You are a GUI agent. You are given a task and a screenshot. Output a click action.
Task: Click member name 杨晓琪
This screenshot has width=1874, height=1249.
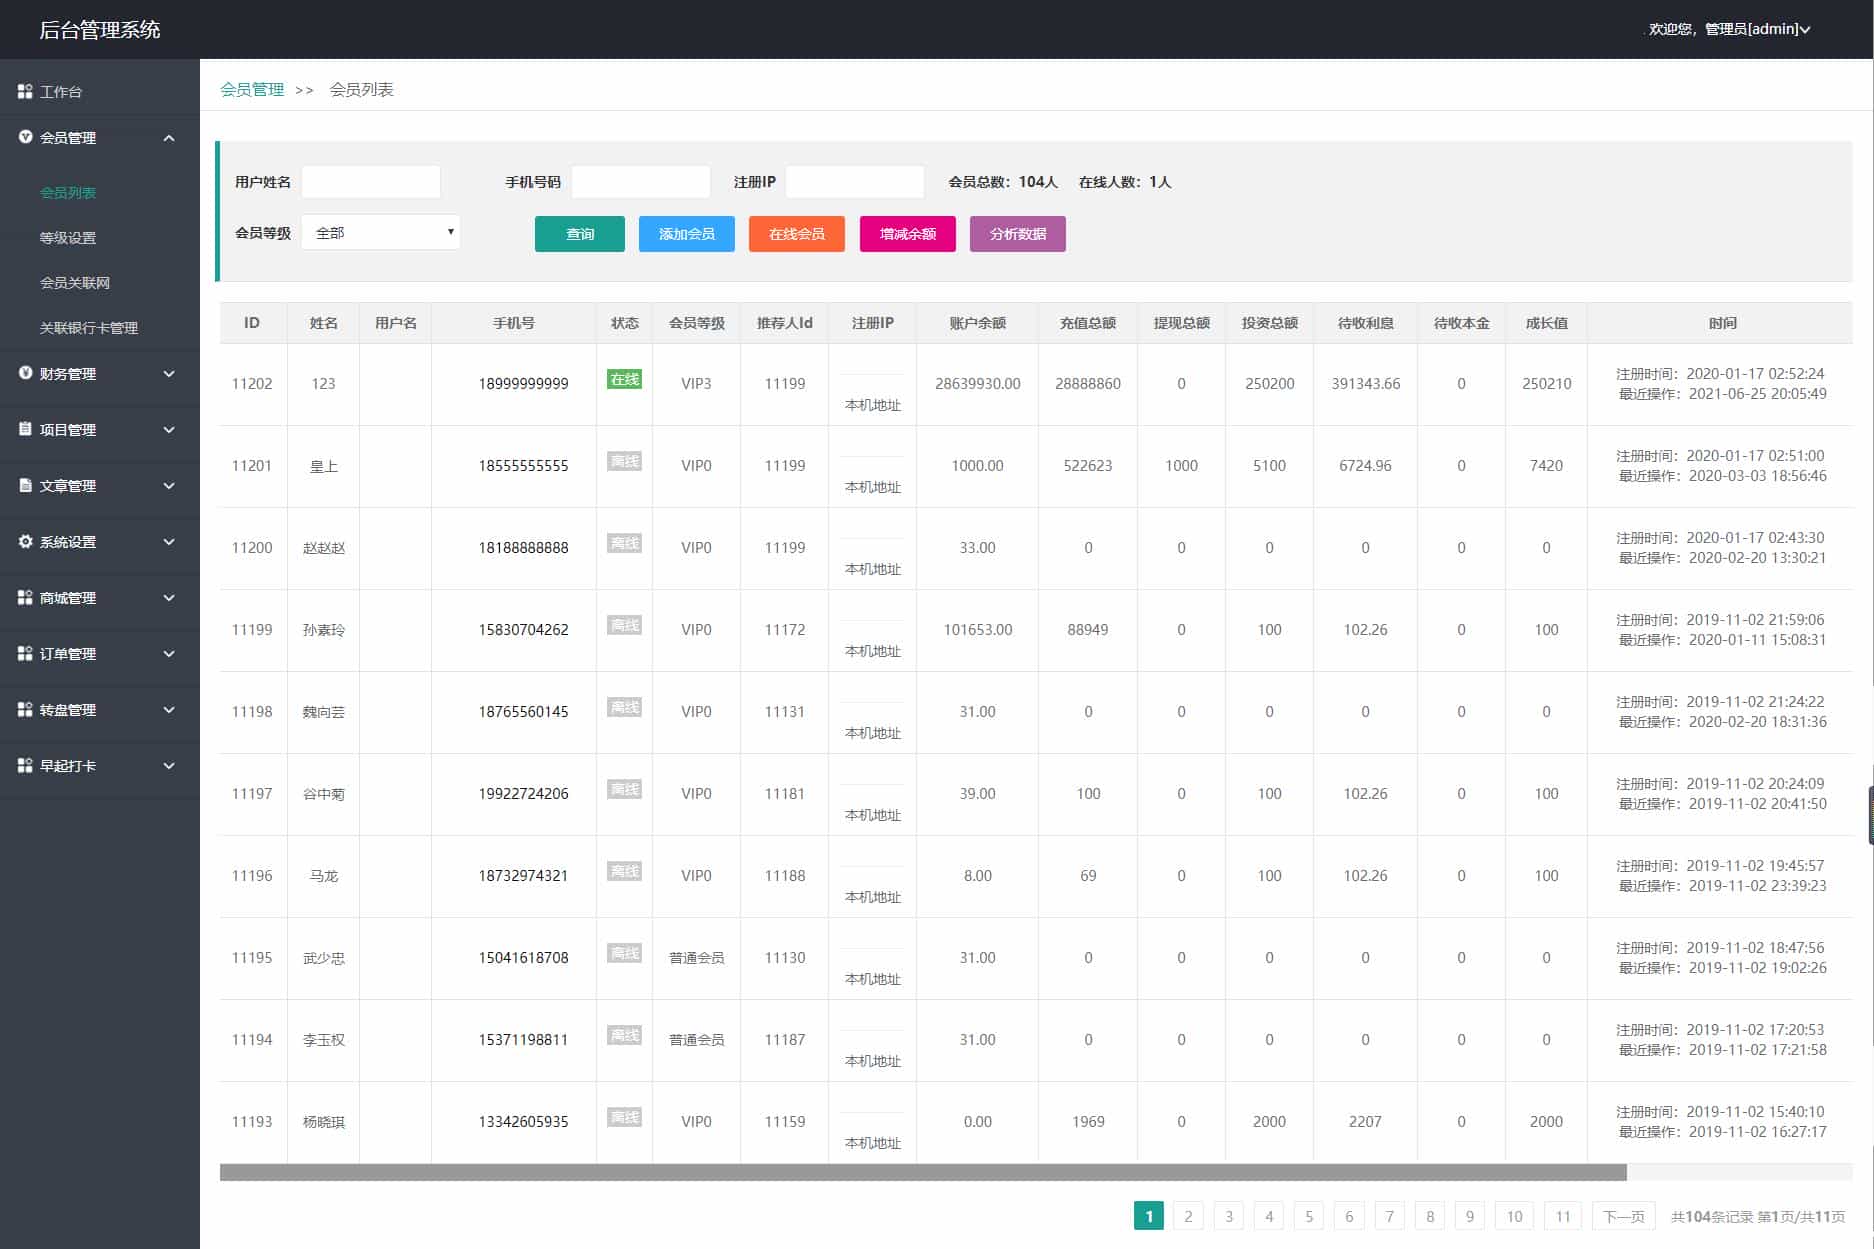tap(323, 1122)
